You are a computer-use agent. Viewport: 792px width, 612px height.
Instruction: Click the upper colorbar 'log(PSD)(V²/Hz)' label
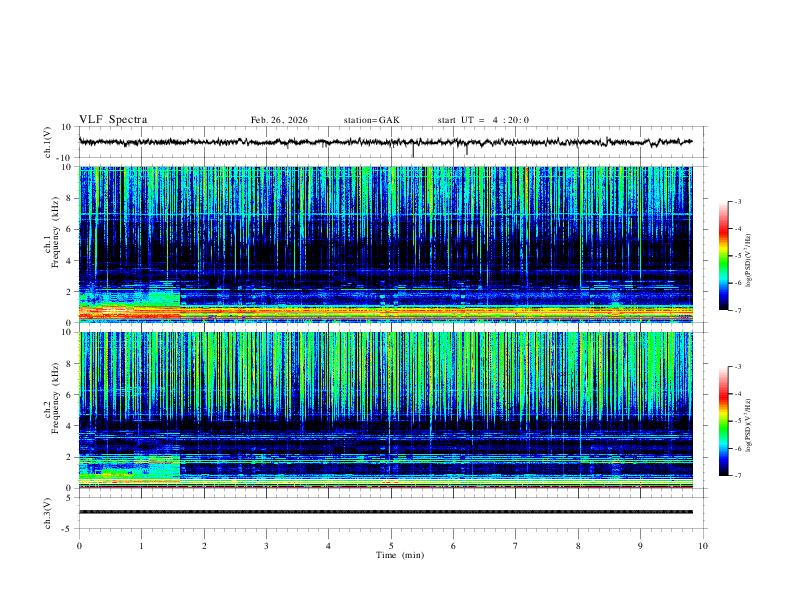(749, 261)
